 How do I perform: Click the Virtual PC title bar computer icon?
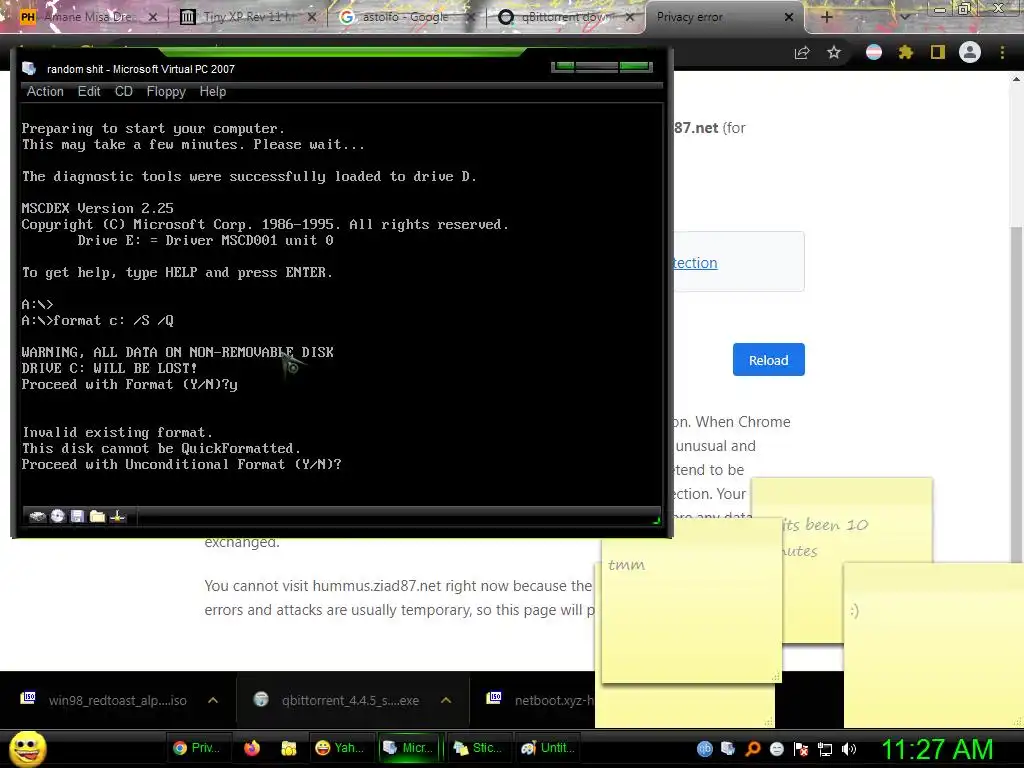(x=29, y=69)
